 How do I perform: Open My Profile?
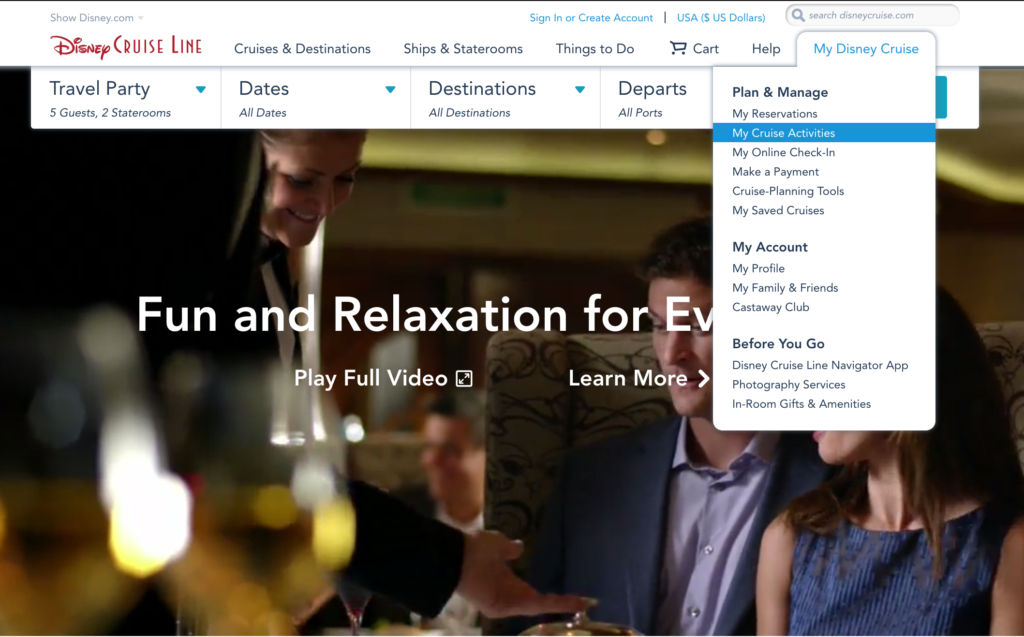pos(758,269)
